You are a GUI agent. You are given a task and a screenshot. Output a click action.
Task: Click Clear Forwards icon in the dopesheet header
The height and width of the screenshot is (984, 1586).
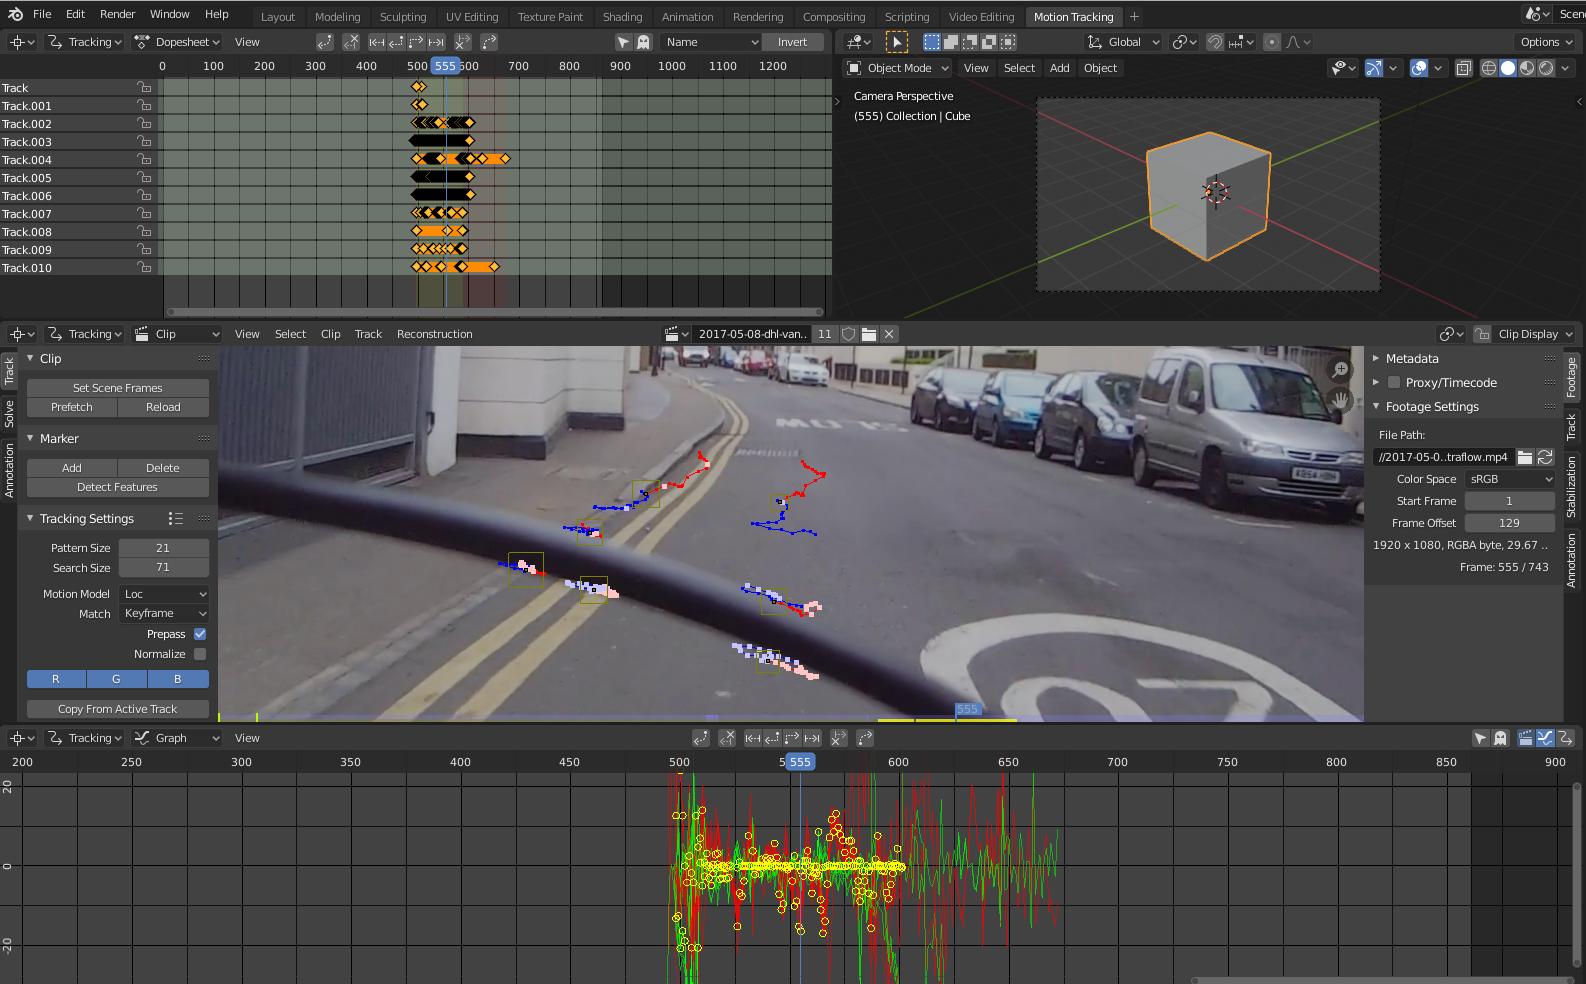tap(463, 42)
